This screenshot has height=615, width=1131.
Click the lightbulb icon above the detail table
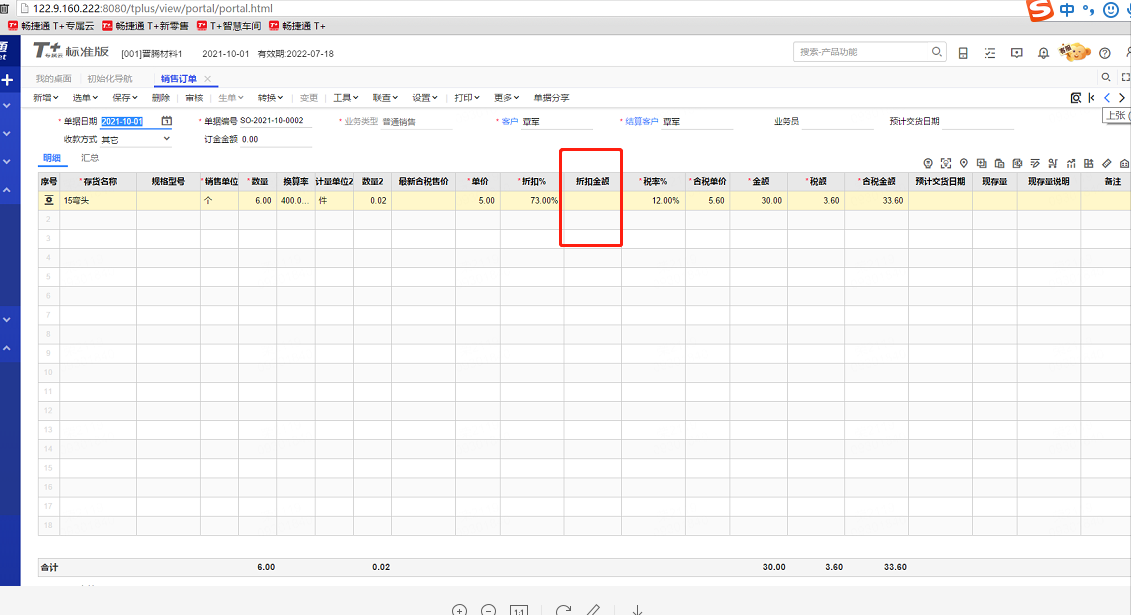point(928,164)
